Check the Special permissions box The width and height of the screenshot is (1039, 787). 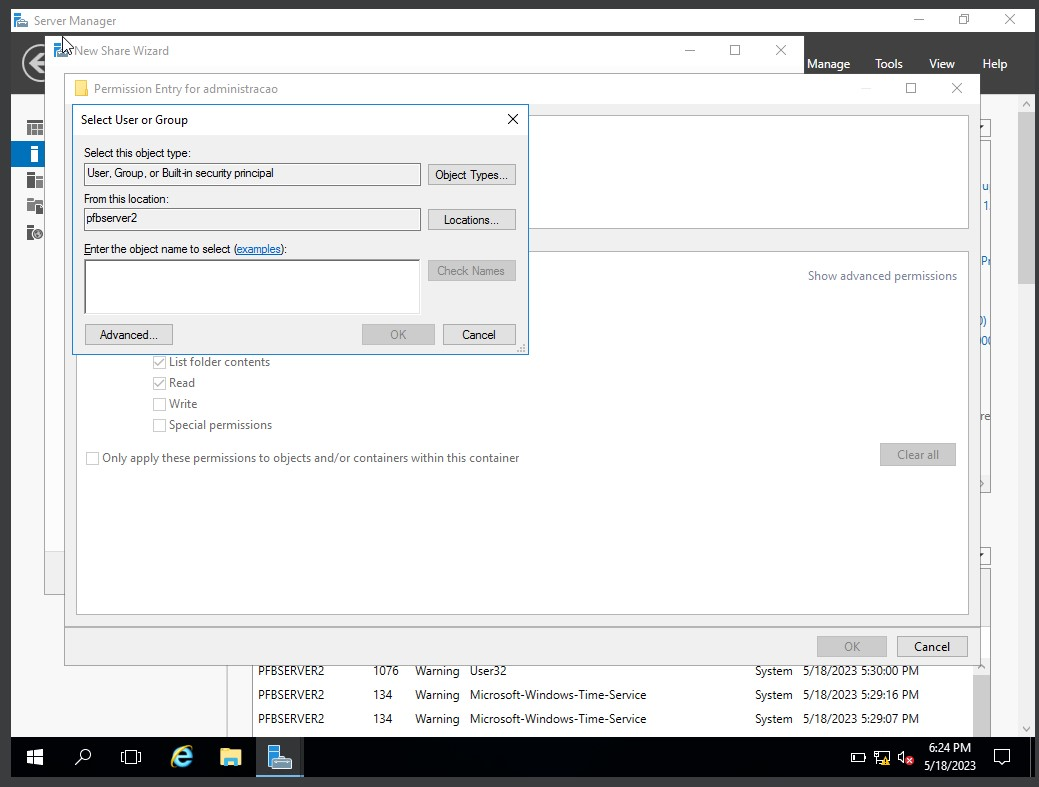[x=159, y=425]
